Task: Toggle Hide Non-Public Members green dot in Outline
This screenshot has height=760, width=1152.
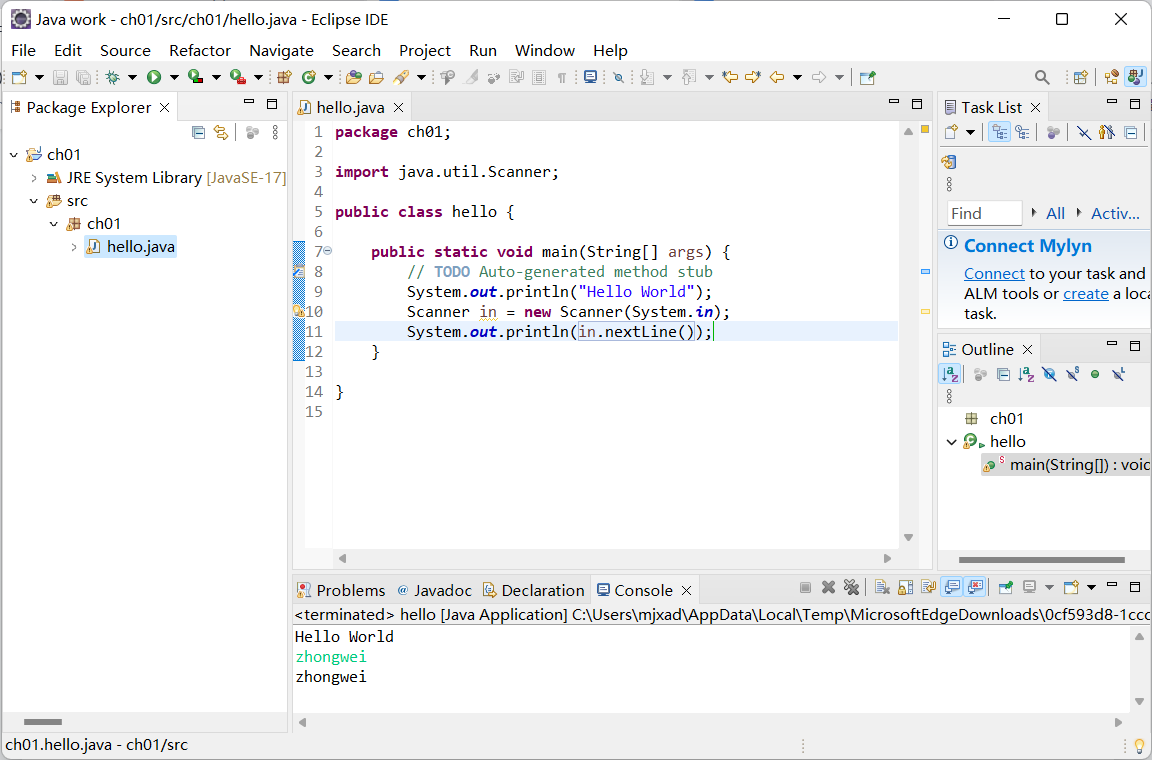Action: (x=1095, y=375)
